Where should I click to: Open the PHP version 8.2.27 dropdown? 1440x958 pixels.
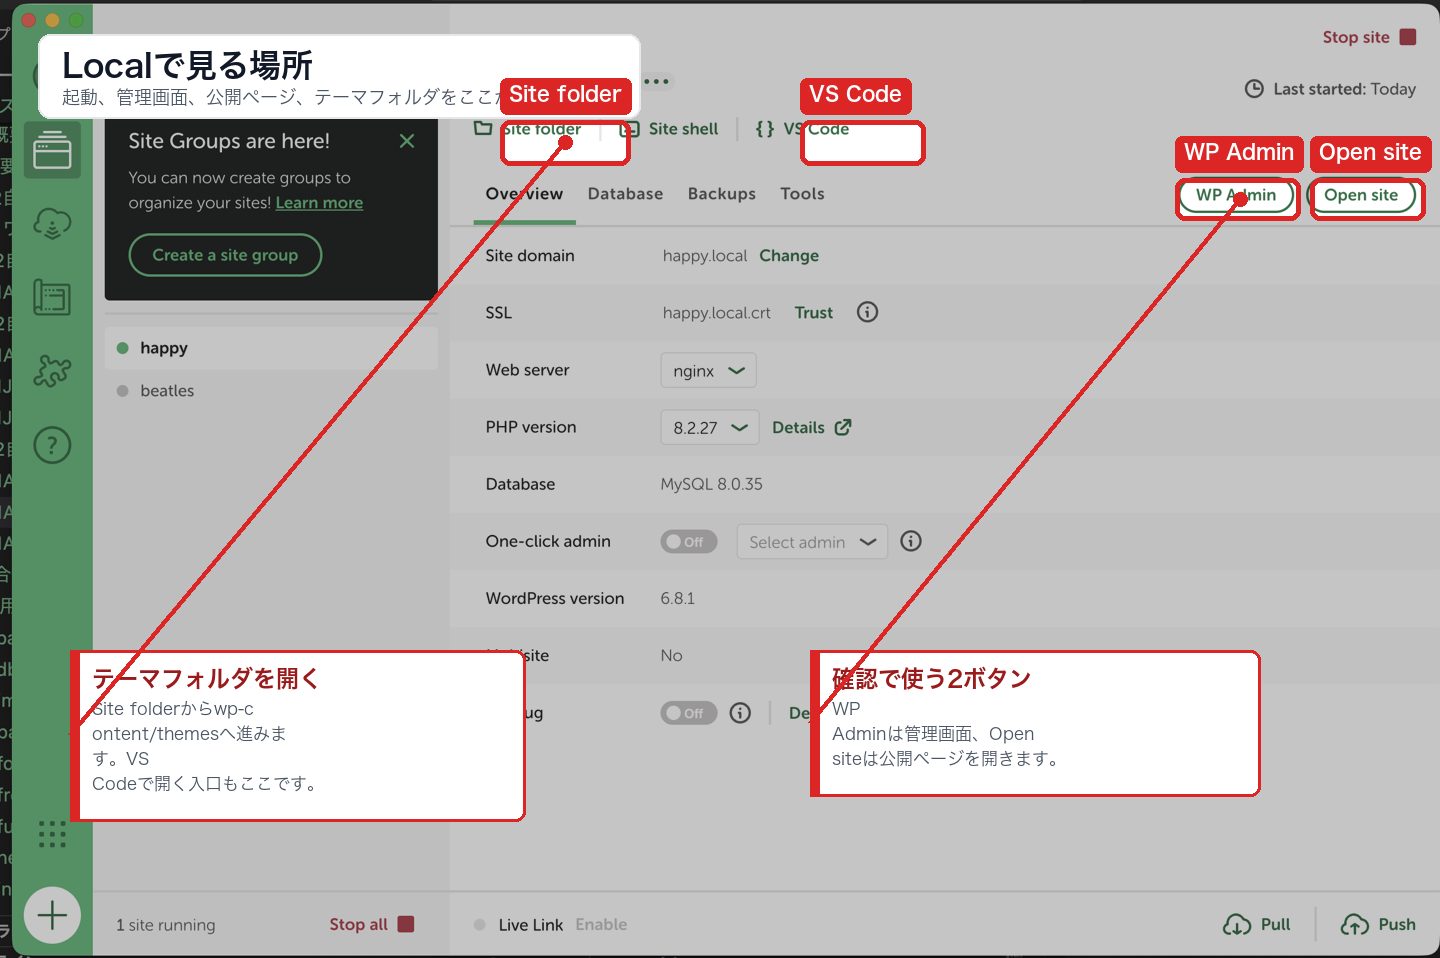pyautogui.click(x=710, y=427)
